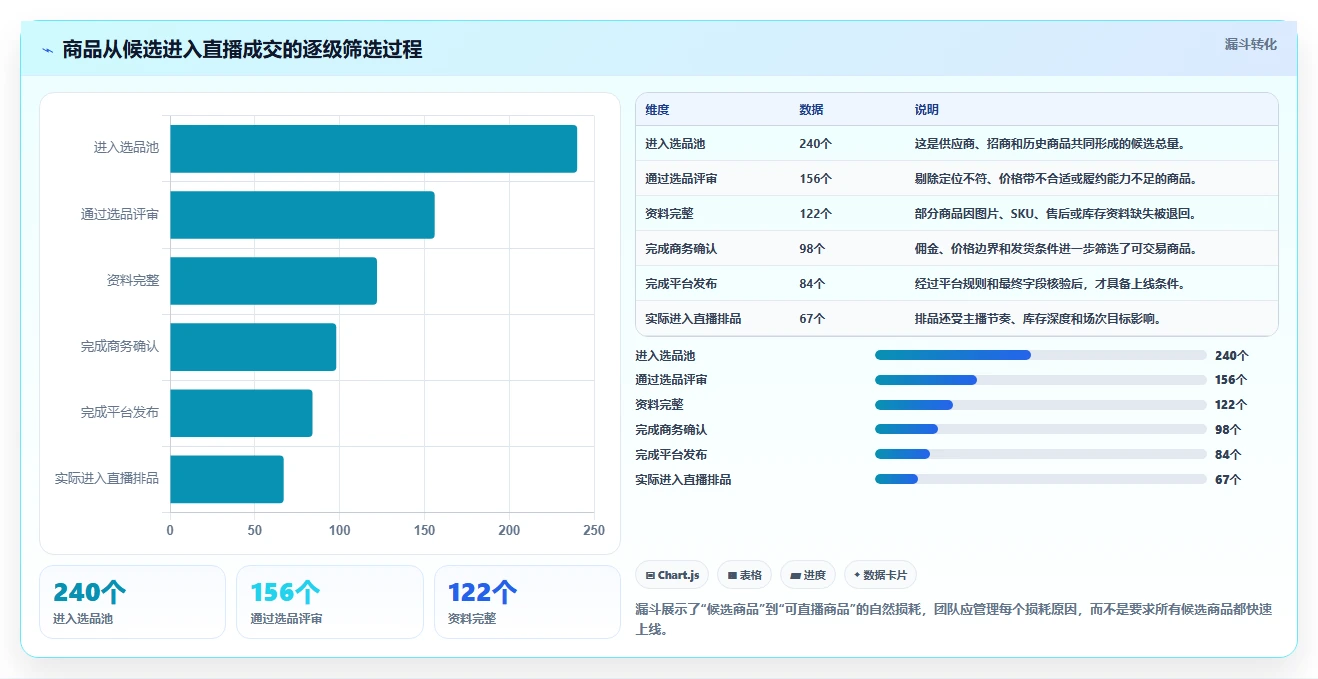The image size is (1318, 679).
Task: Click the table value 122个
Action: click(815, 214)
